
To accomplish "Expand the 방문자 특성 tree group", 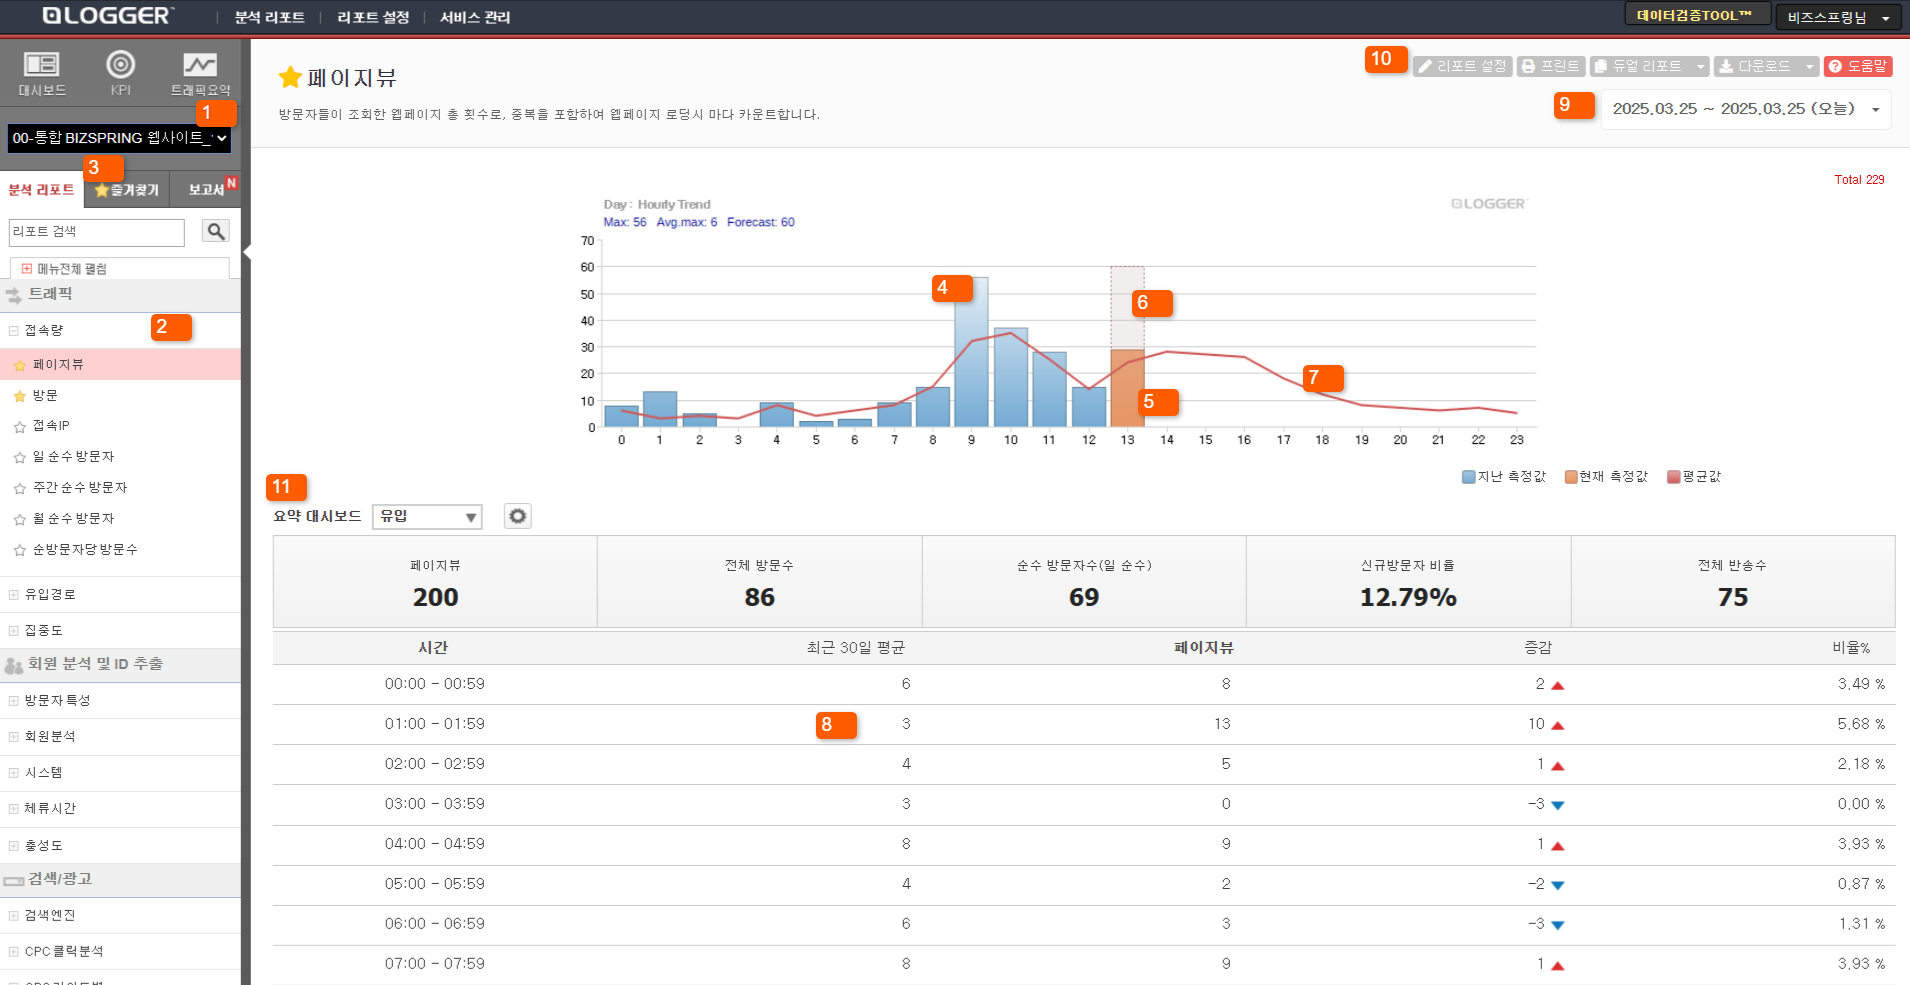I will [14, 700].
